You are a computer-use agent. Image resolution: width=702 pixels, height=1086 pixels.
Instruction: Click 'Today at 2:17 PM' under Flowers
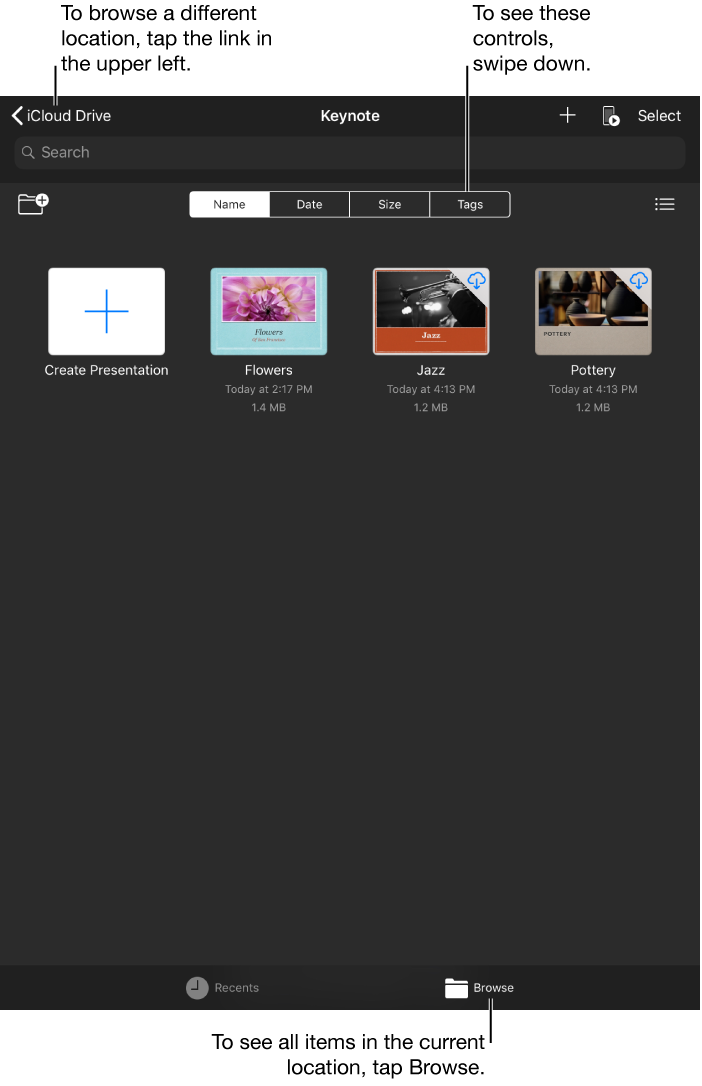pos(269,389)
